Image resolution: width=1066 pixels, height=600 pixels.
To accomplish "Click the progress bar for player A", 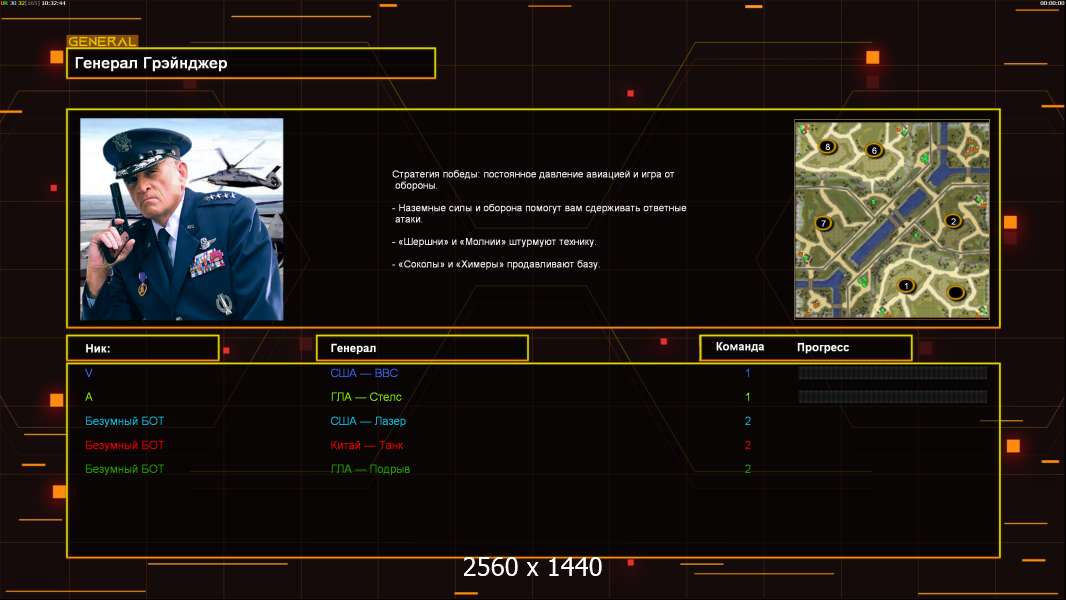I will pyautogui.click(x=892, y=397).
